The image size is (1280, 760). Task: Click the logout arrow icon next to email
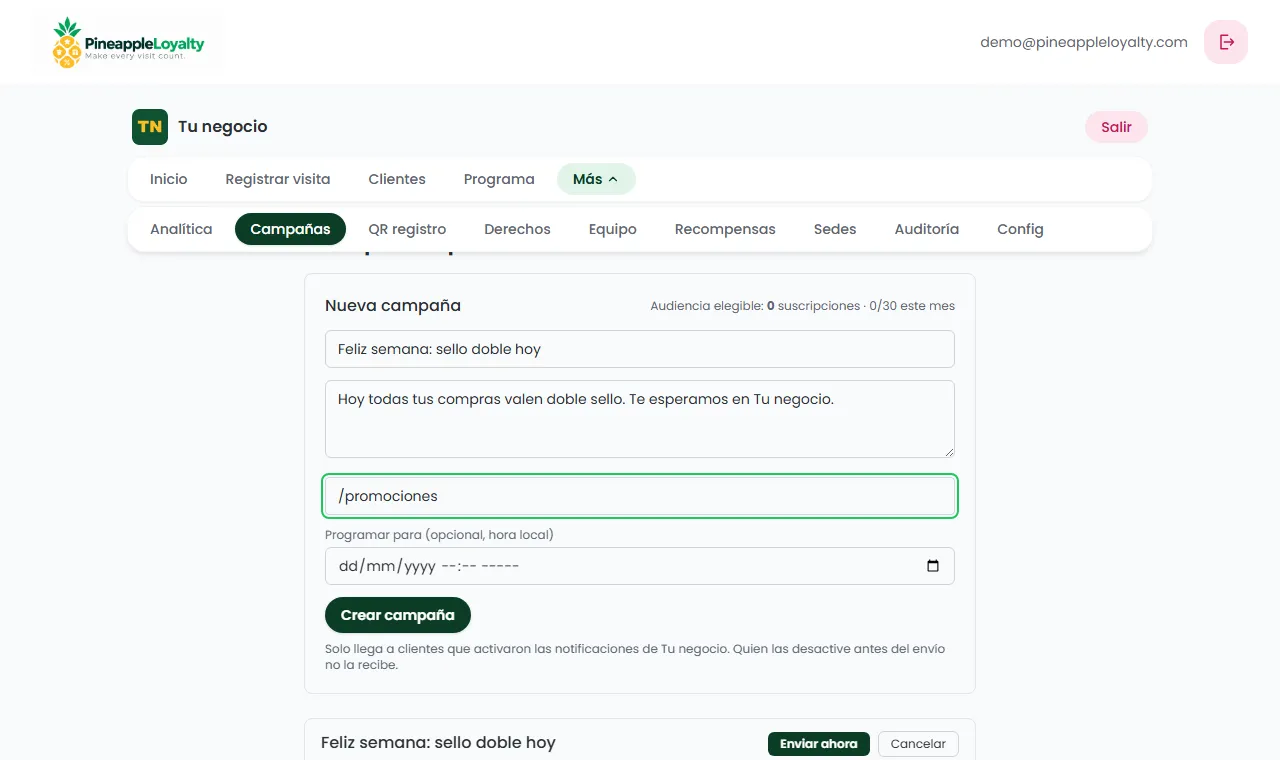click(x=1226, y=42)
